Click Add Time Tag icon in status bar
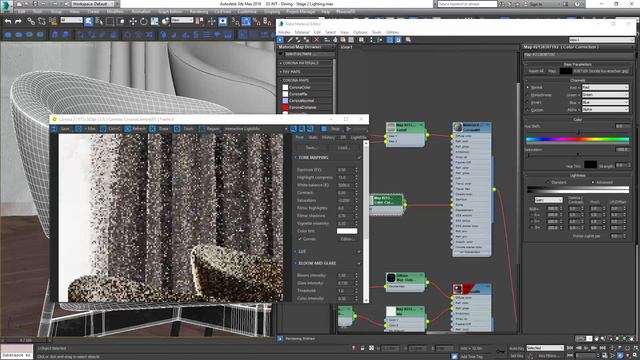 (x=454, y=356)
